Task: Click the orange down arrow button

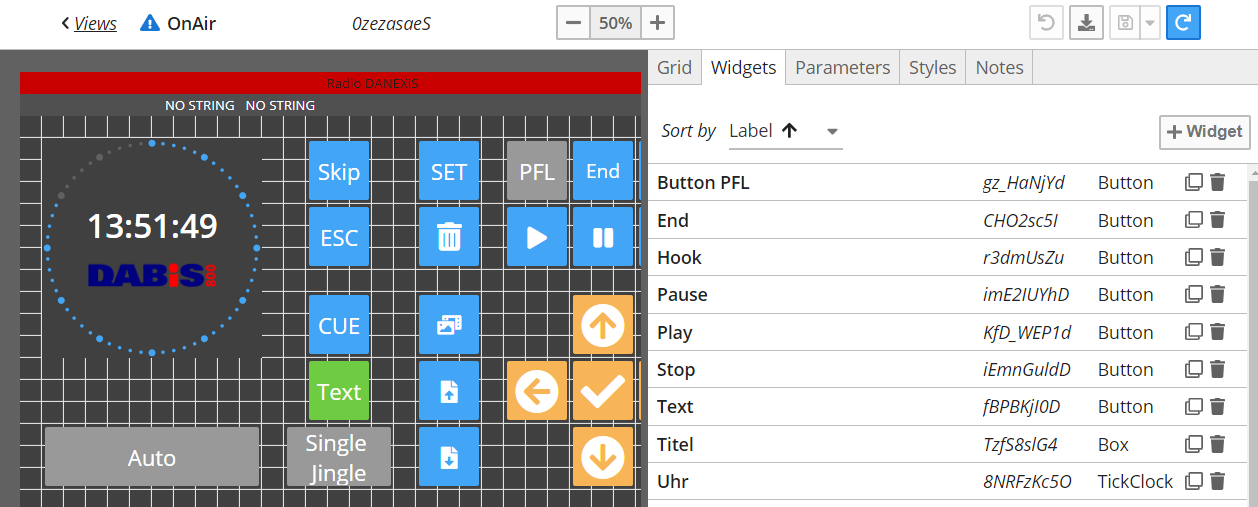Action: [x=603, y=458]
